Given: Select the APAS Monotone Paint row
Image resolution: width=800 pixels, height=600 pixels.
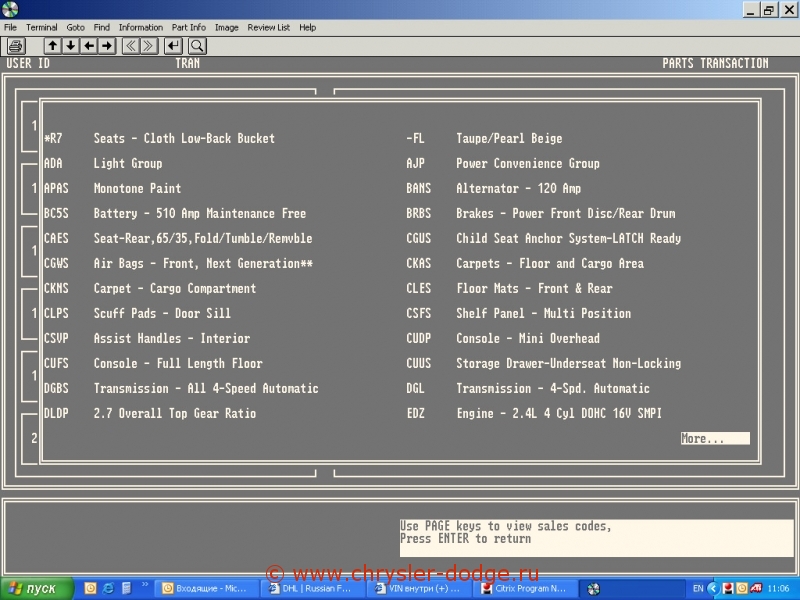Looking at the screenshot, I should click(112, 188).
